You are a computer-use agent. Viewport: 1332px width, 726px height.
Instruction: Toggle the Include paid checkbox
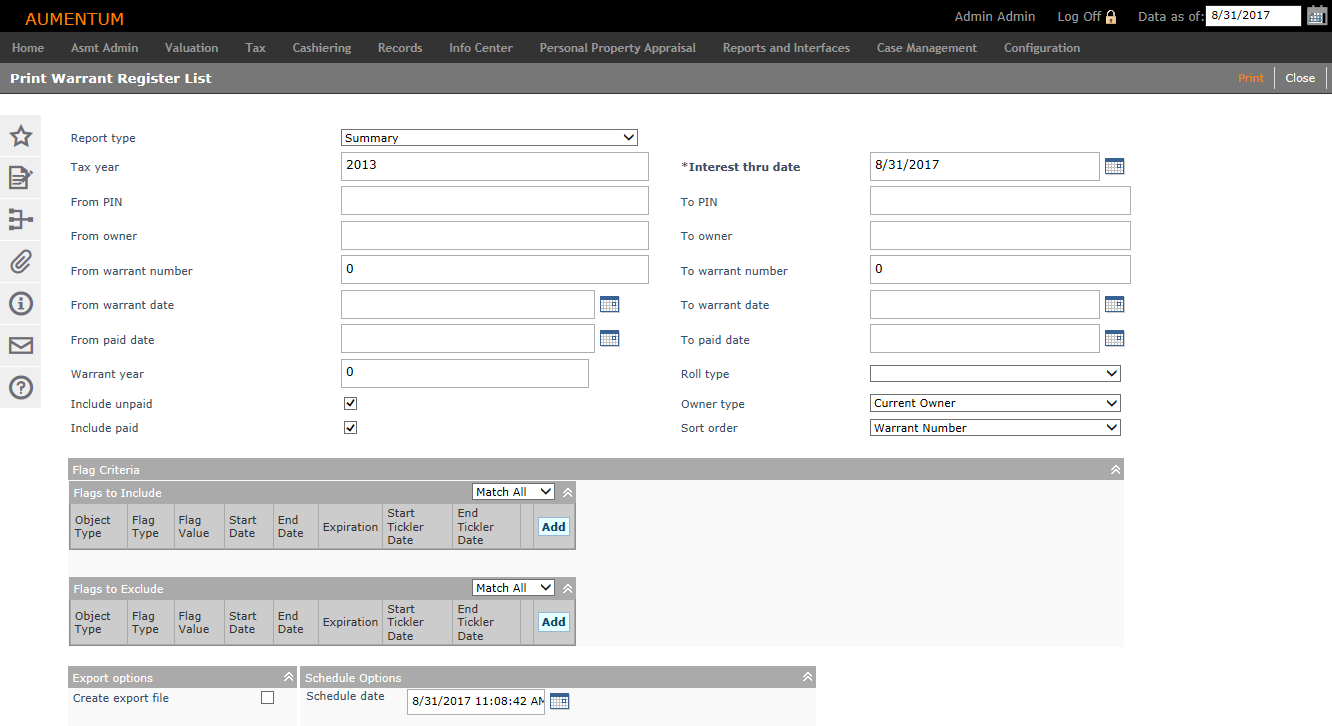coord(350,428)
